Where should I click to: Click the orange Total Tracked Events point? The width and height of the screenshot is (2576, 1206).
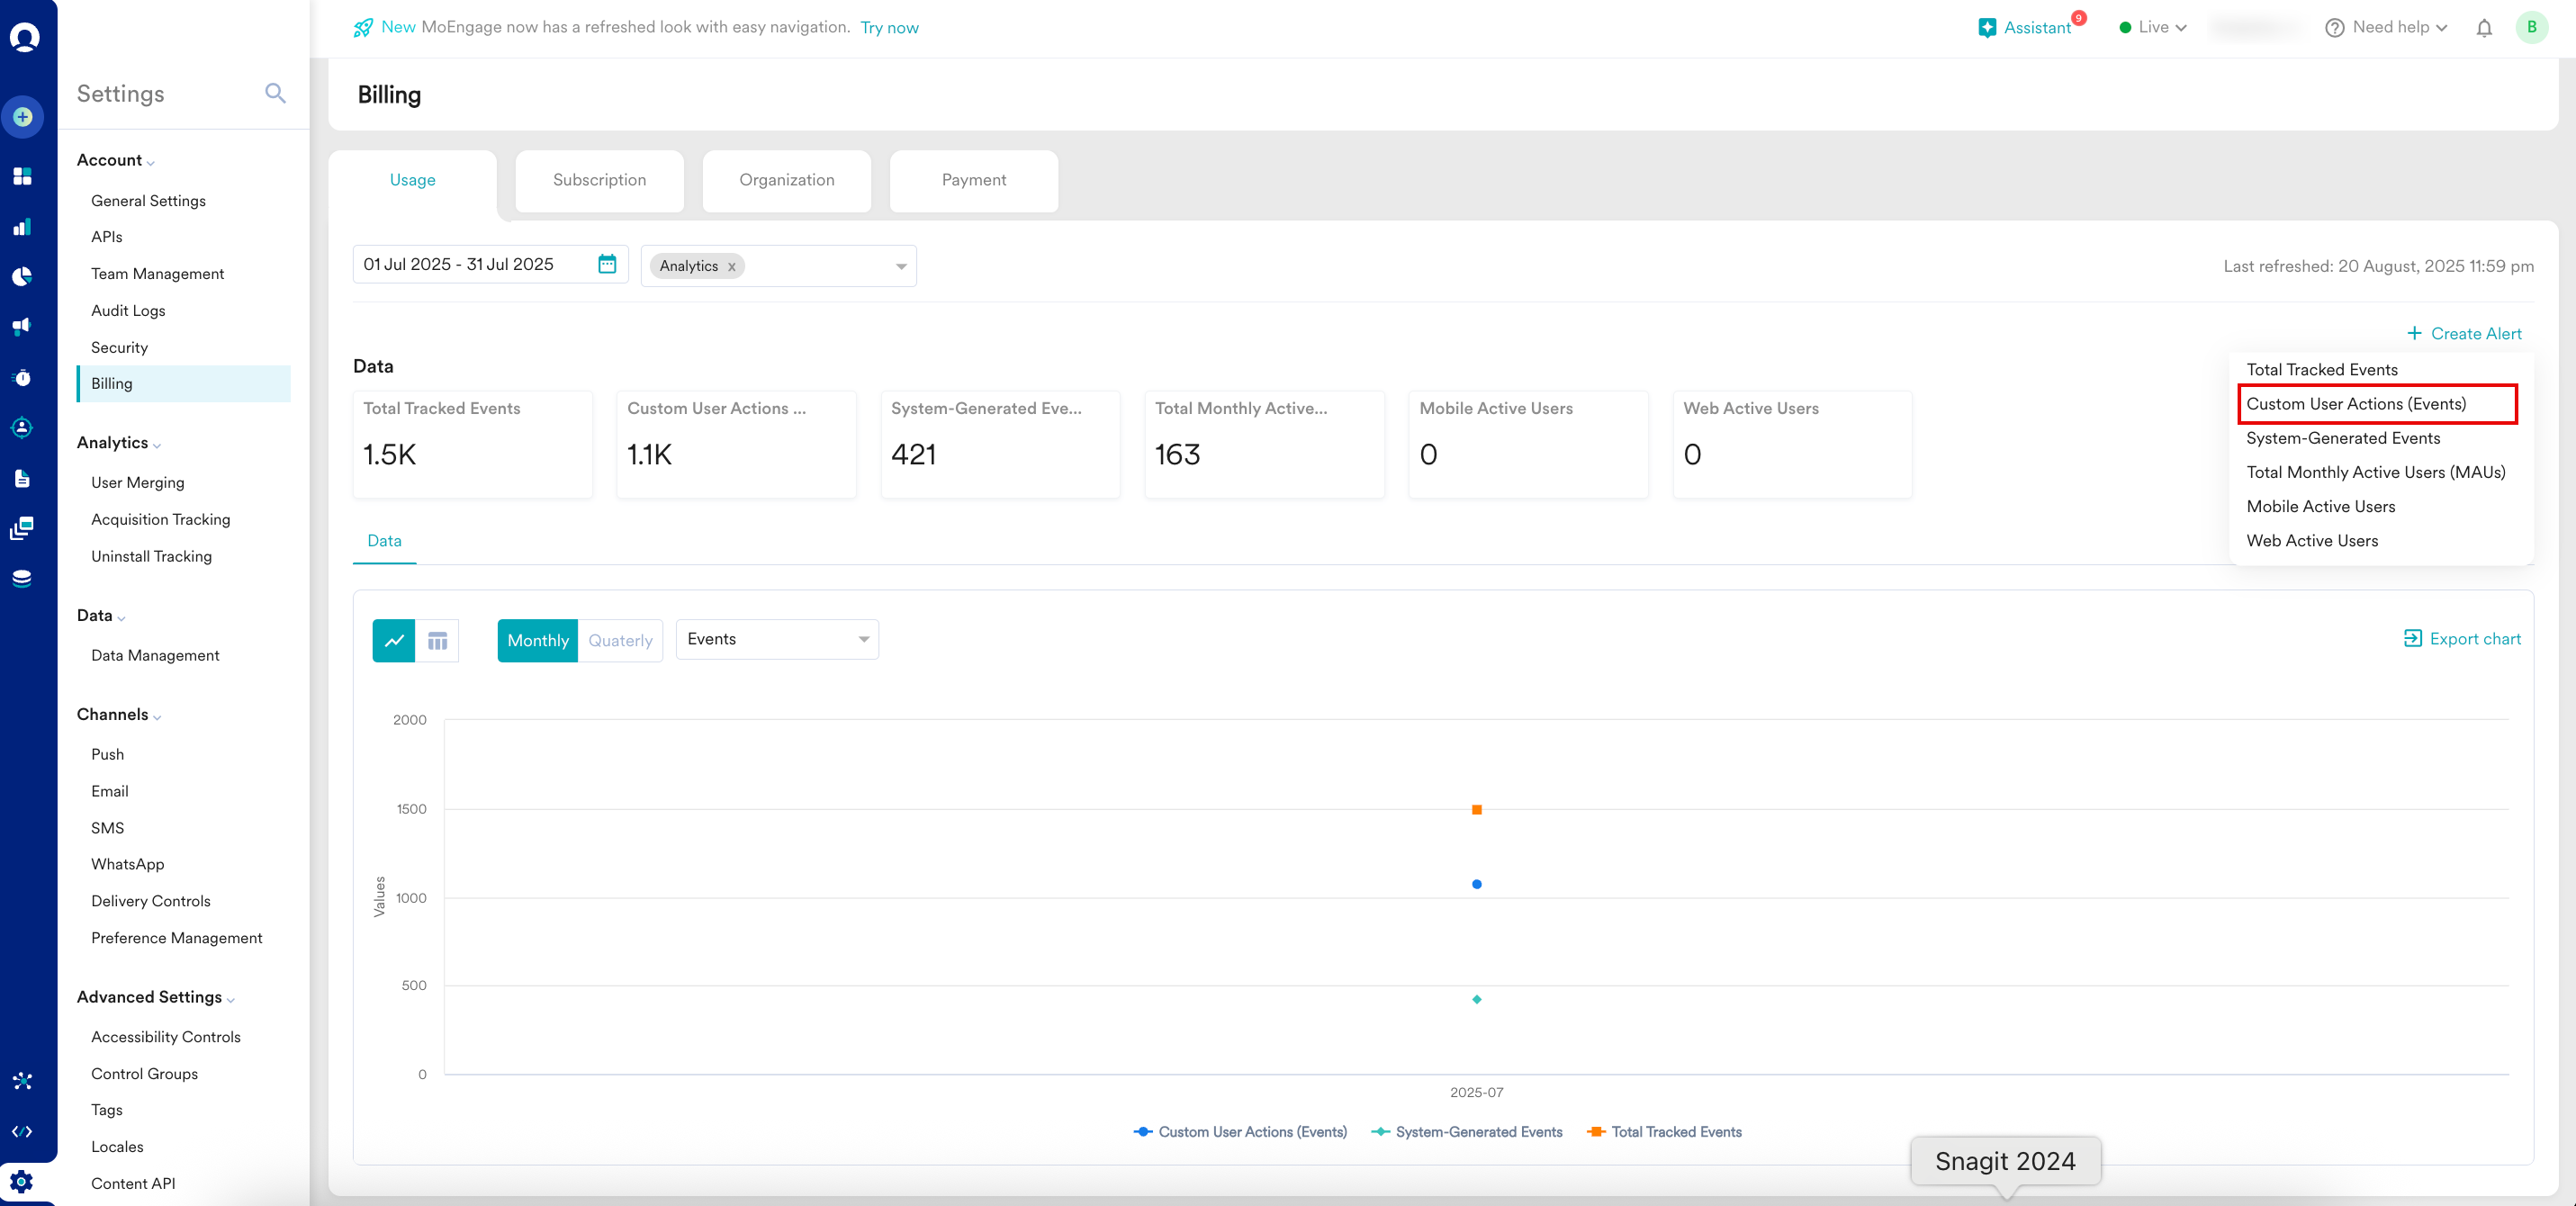coord(1476,809)
